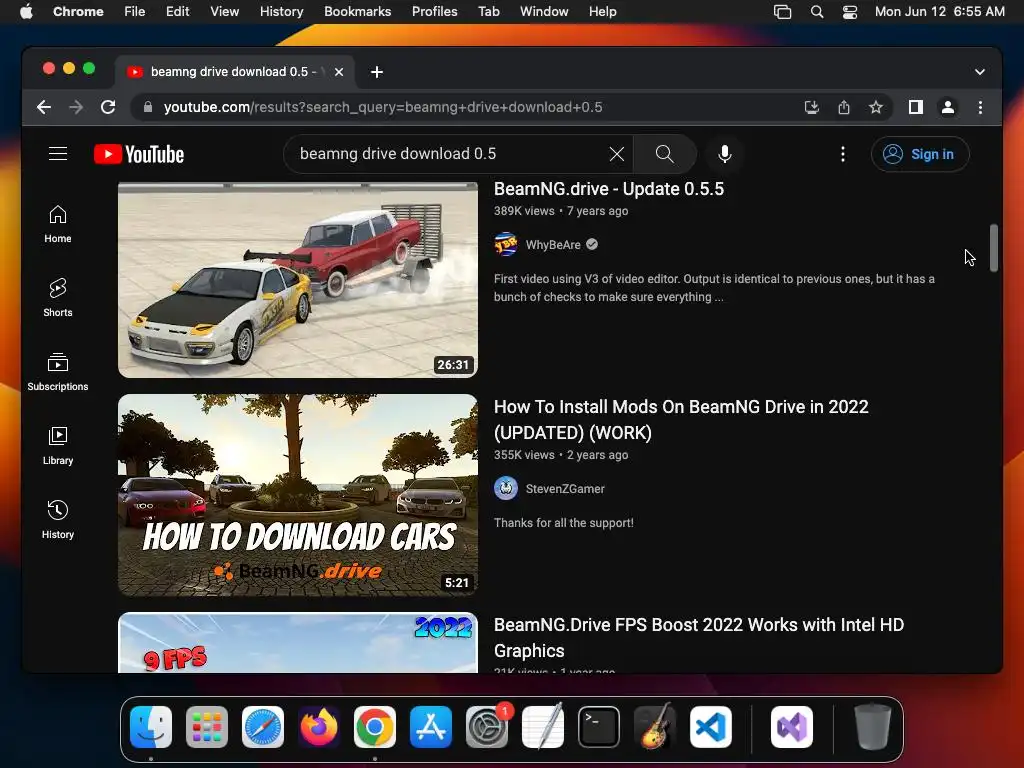This screenshot has height=768, width=1024.
Task: Click the browser forward arrow
Action: tap(76, 107)
